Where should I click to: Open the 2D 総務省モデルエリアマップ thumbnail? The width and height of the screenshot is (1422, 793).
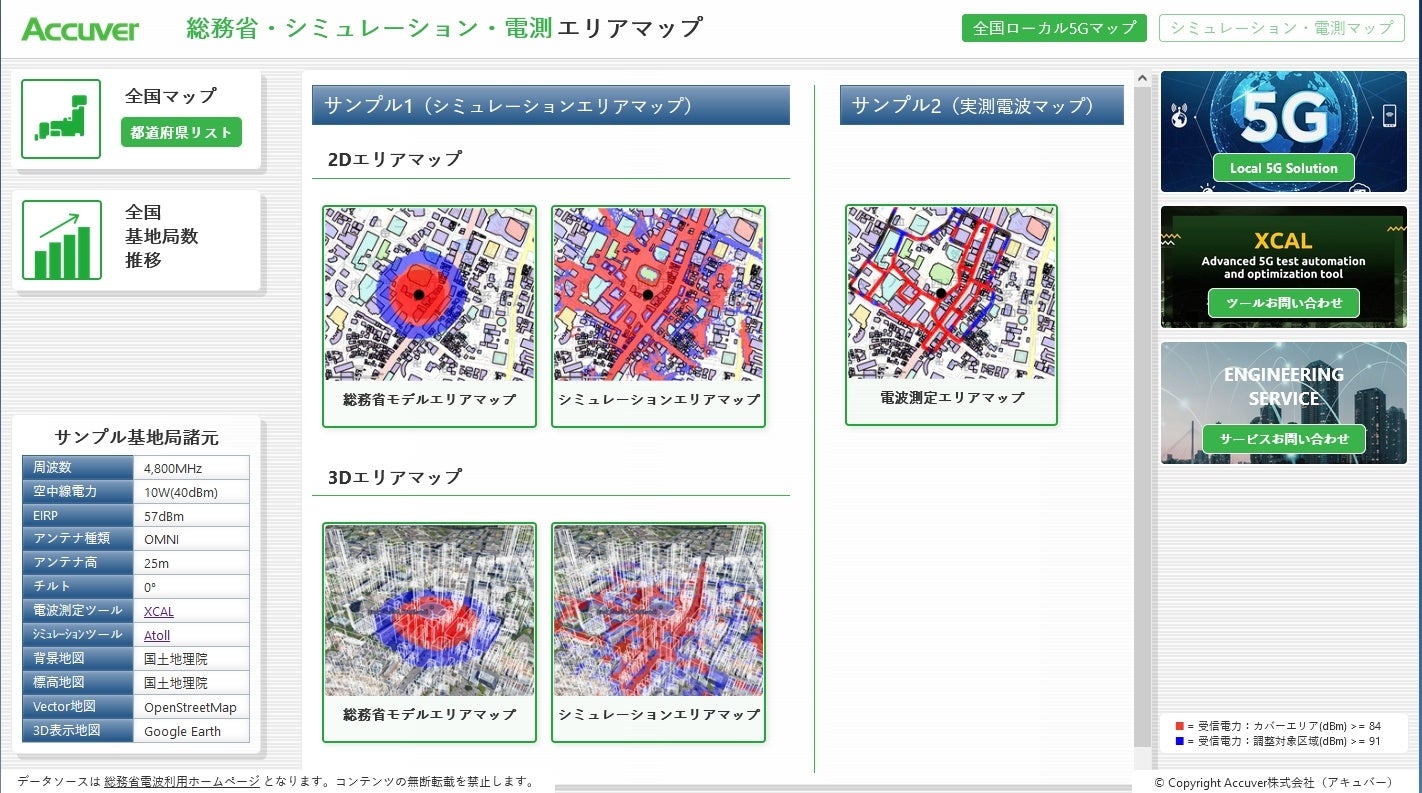pos(429,295)
